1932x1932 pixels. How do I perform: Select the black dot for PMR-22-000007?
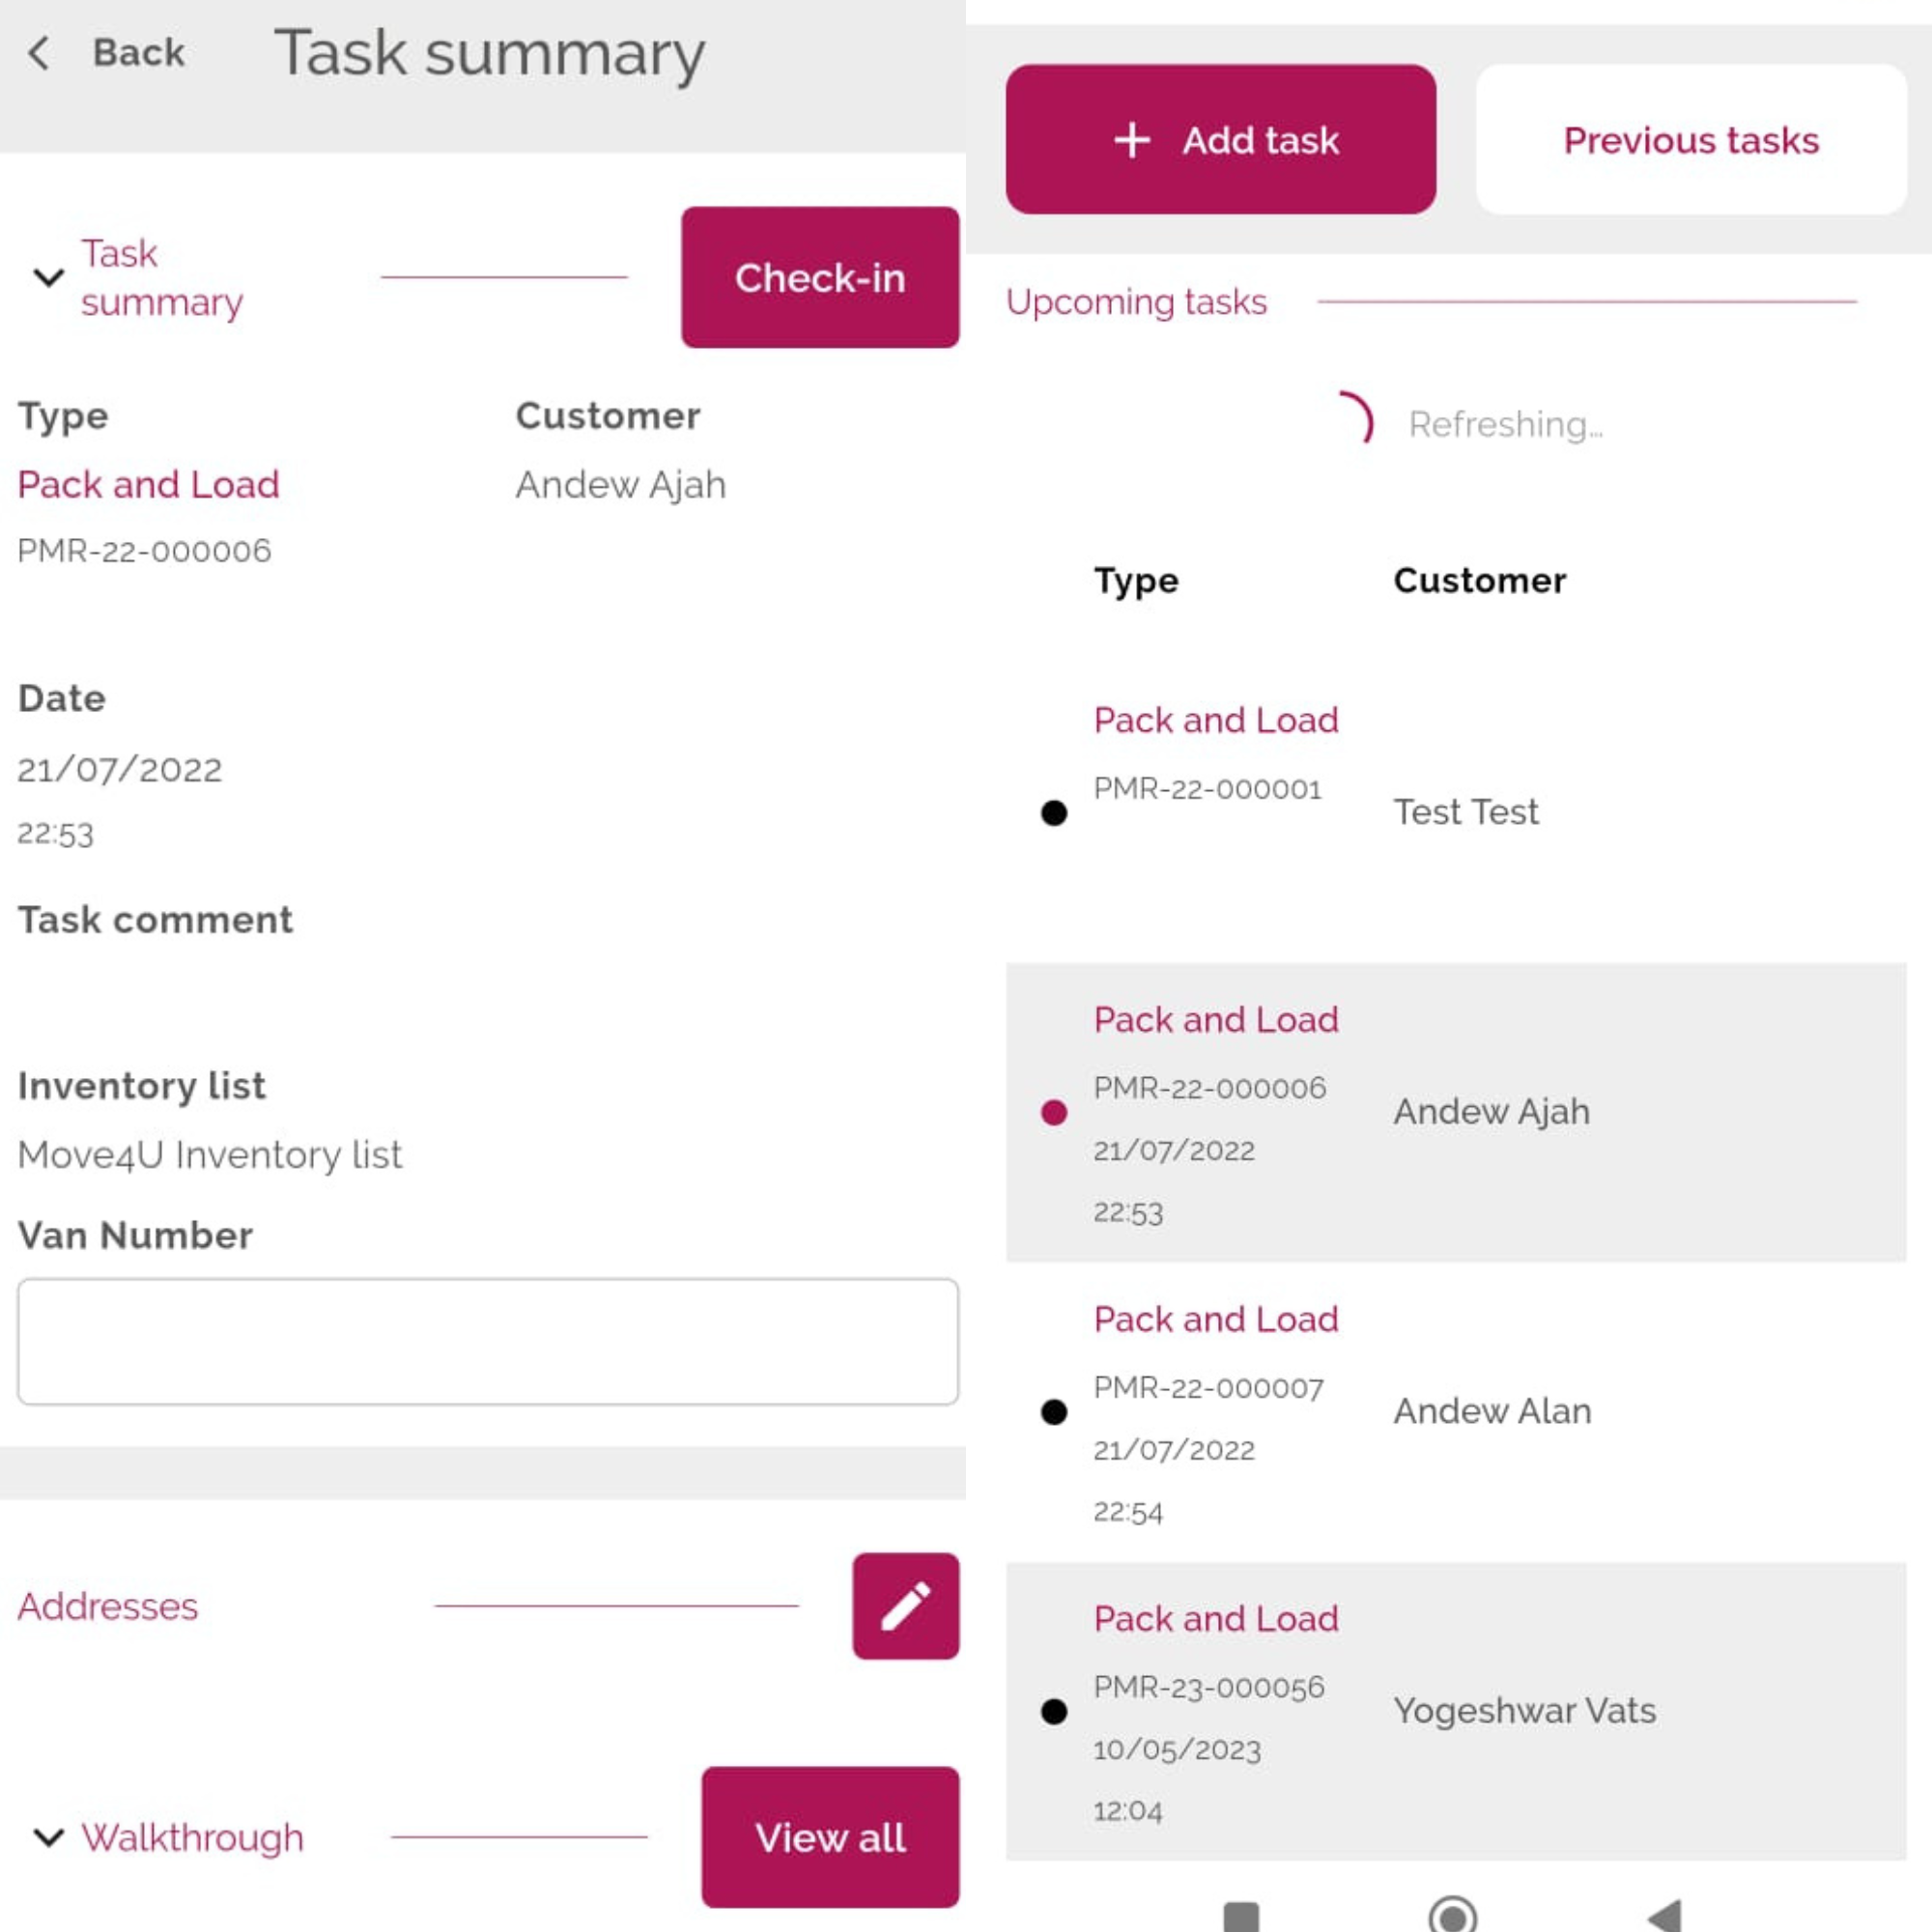point(1054,1412)
